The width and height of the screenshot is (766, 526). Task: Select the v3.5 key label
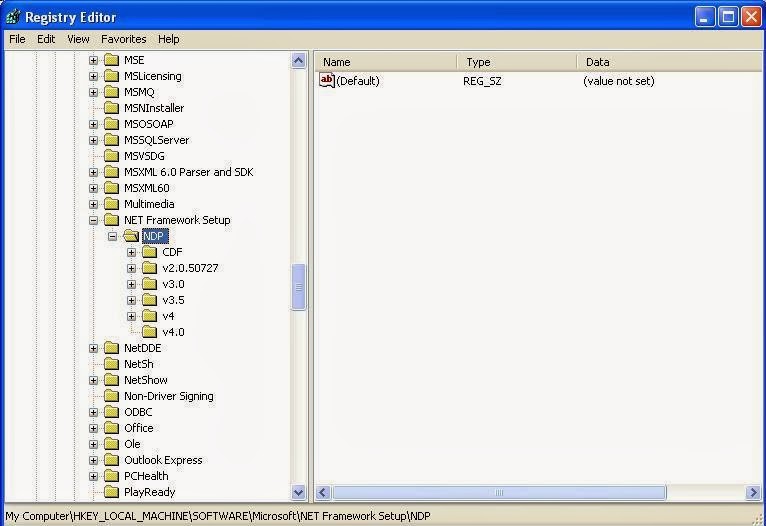(173, 300)
